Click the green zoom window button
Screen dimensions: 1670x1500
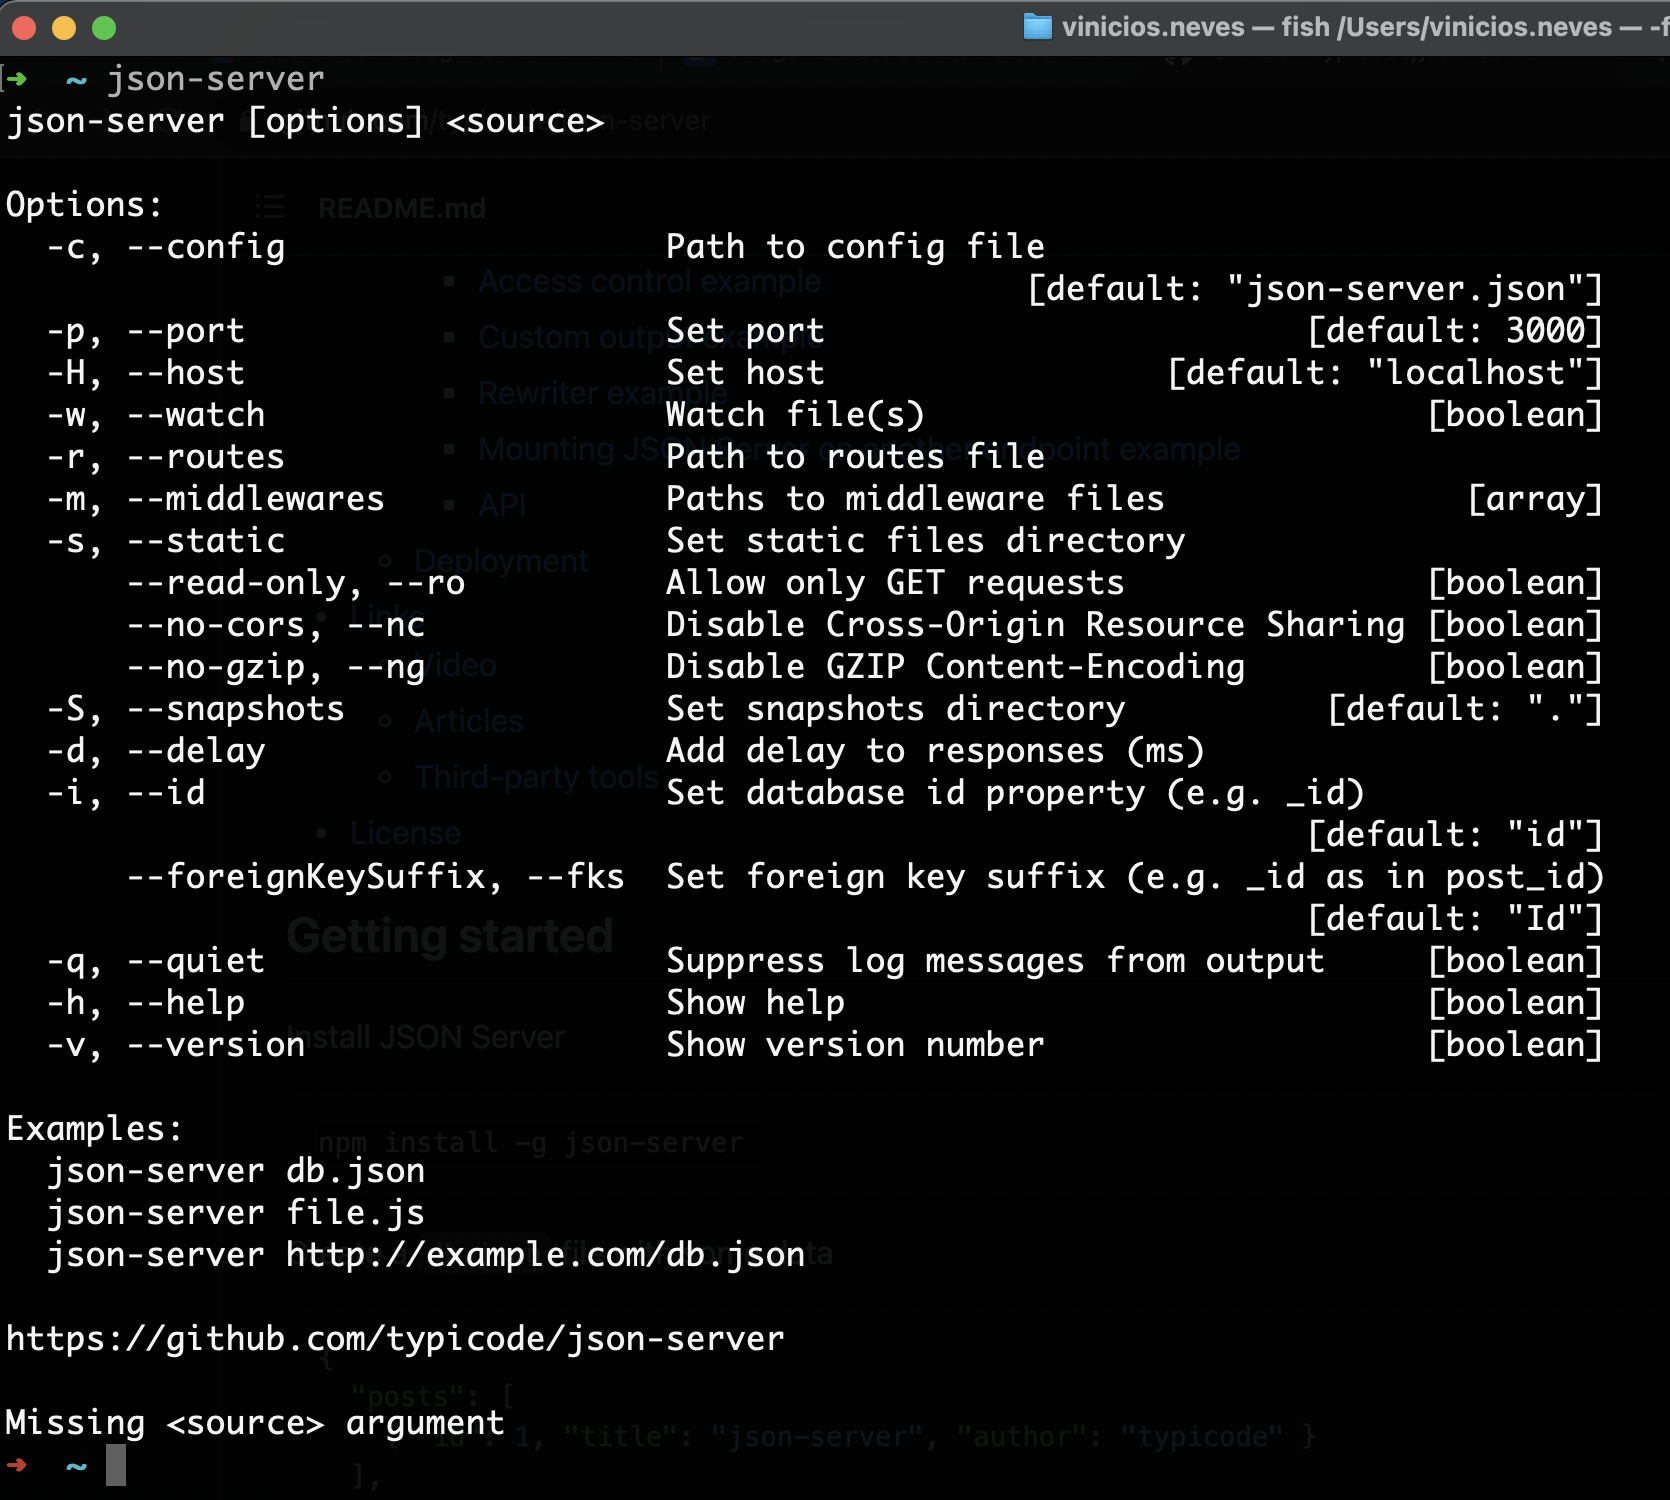pos(104,28)
